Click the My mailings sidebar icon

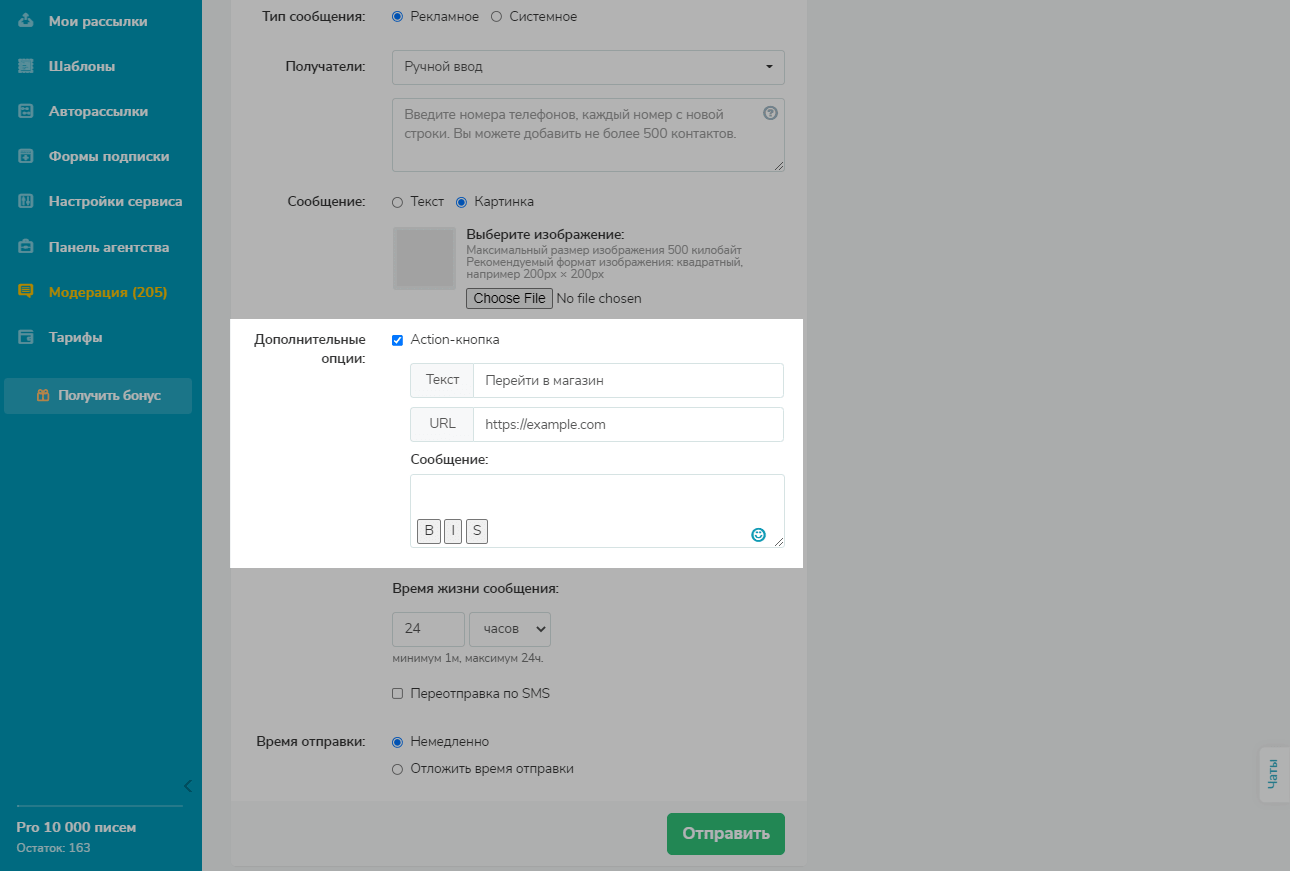[x=27, y=21]
